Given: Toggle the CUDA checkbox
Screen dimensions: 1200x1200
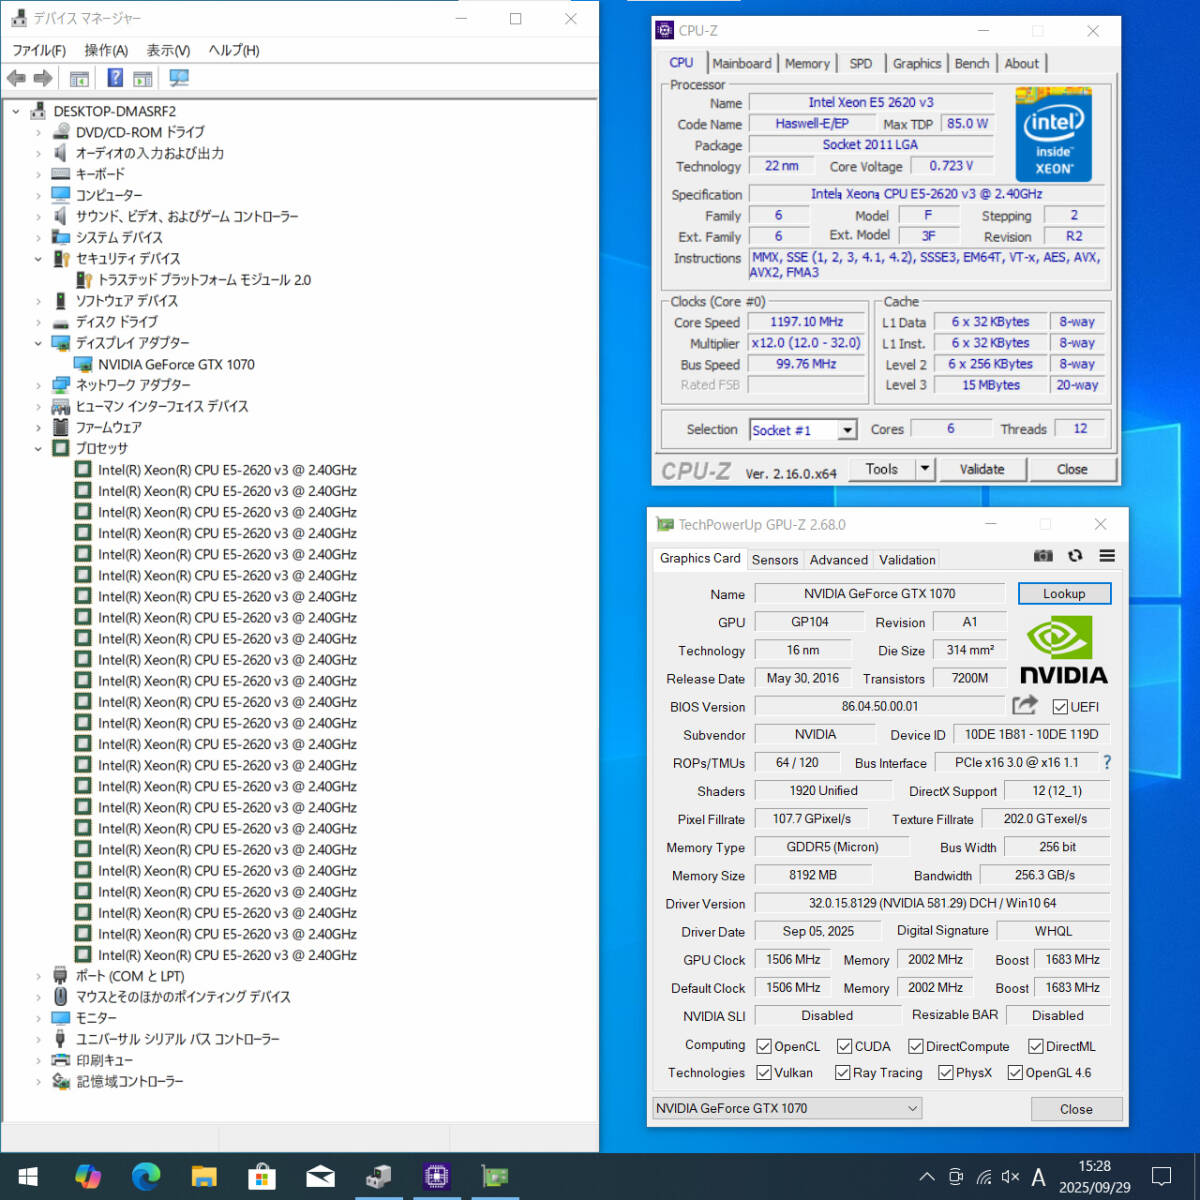Looking at the screenshot, I should pos(845,1046).
